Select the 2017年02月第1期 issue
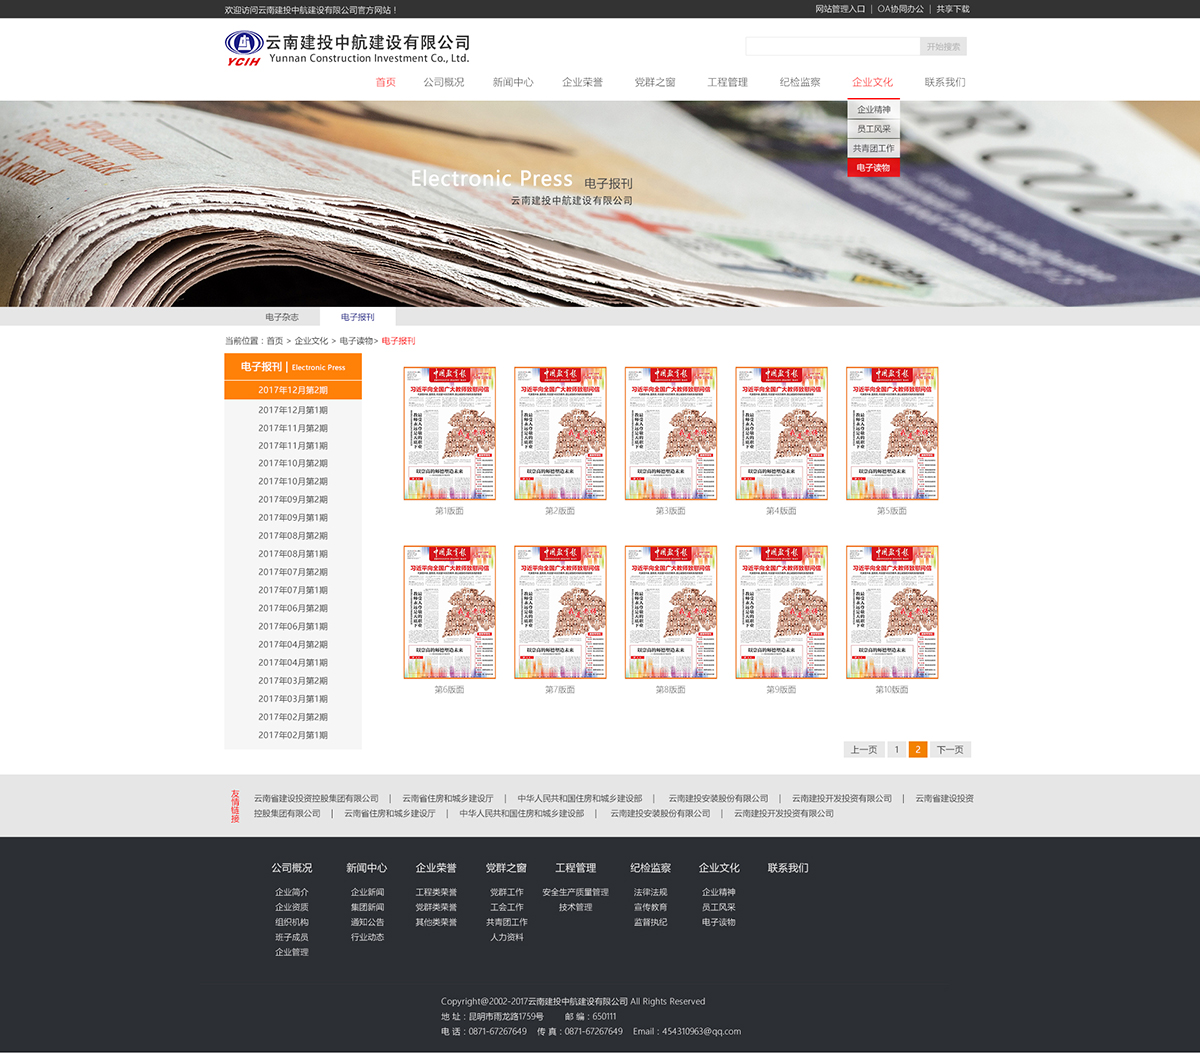 click(292, 734)
